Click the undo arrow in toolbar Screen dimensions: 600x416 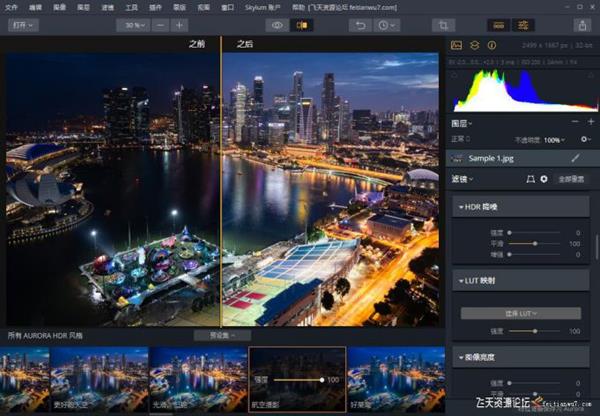(361, 24)
